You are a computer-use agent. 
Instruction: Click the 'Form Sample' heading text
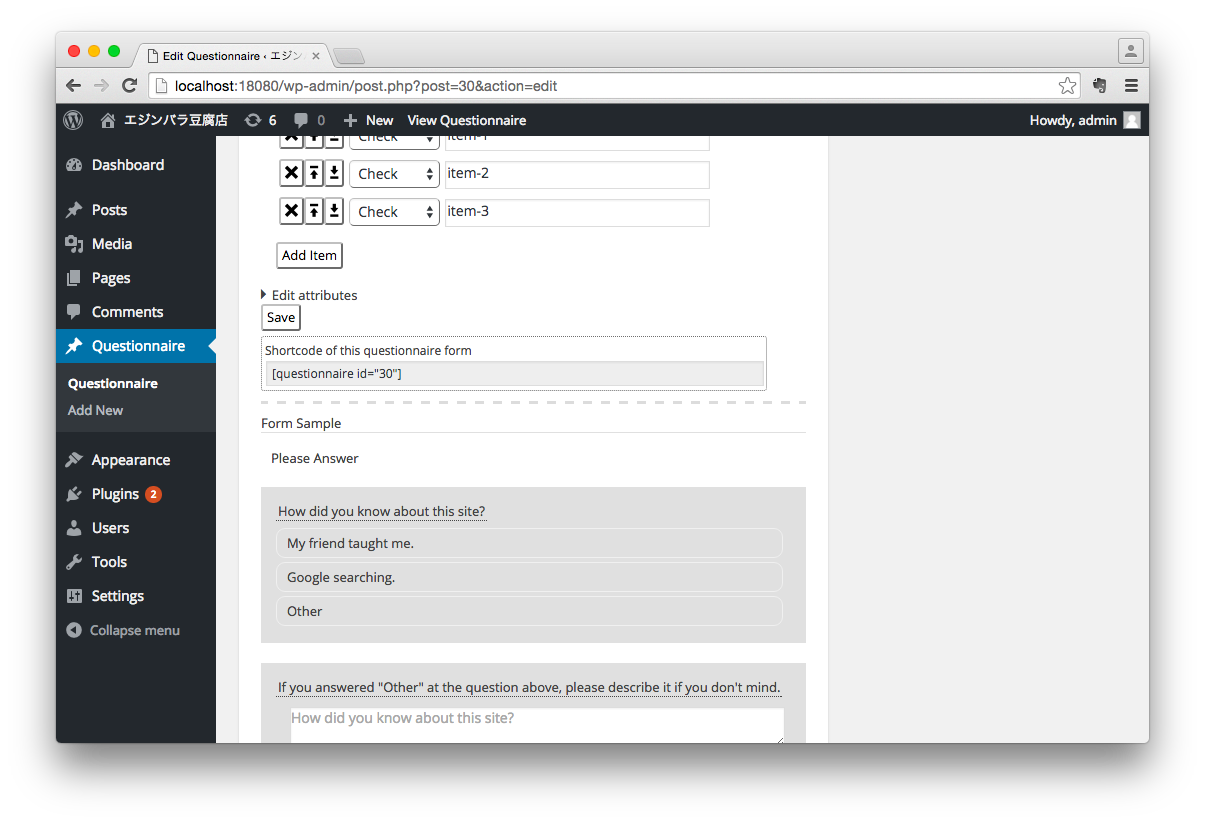(x=301, y=423)
